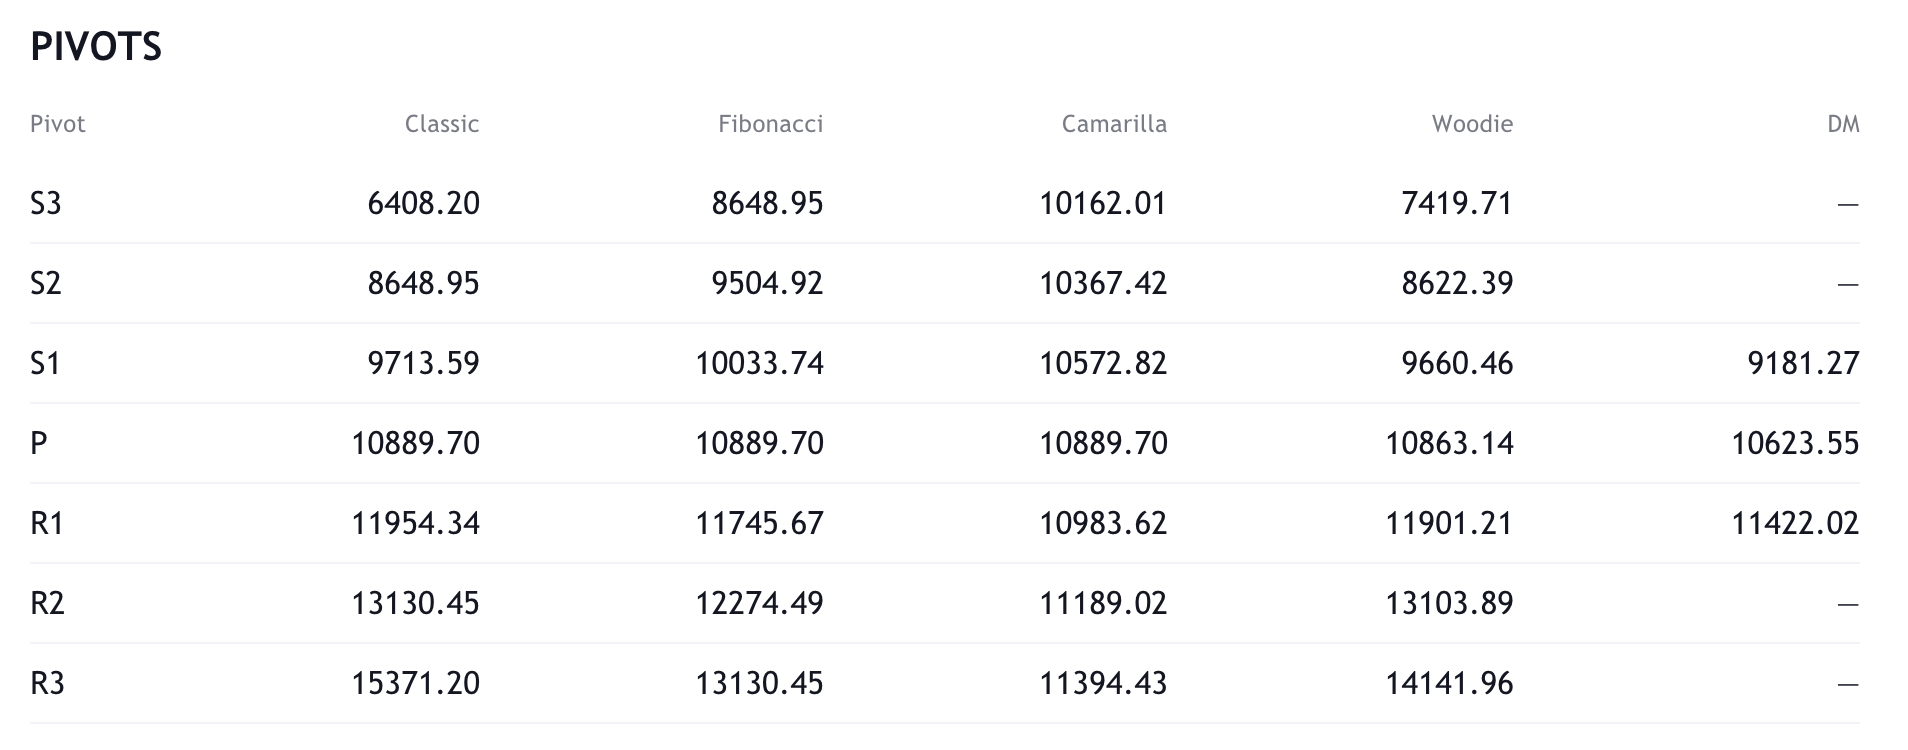This screenshot has height=750, width=1908.
Task: Click the DM column header
Action: coord(1843,124)
